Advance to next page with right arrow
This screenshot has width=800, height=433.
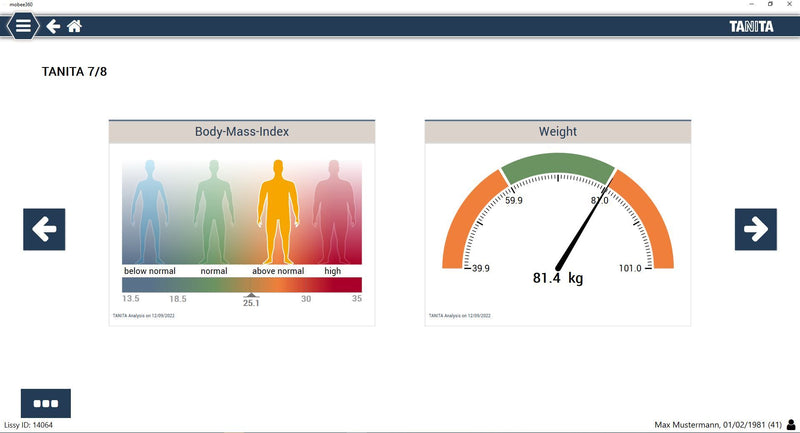click(755, 229)
